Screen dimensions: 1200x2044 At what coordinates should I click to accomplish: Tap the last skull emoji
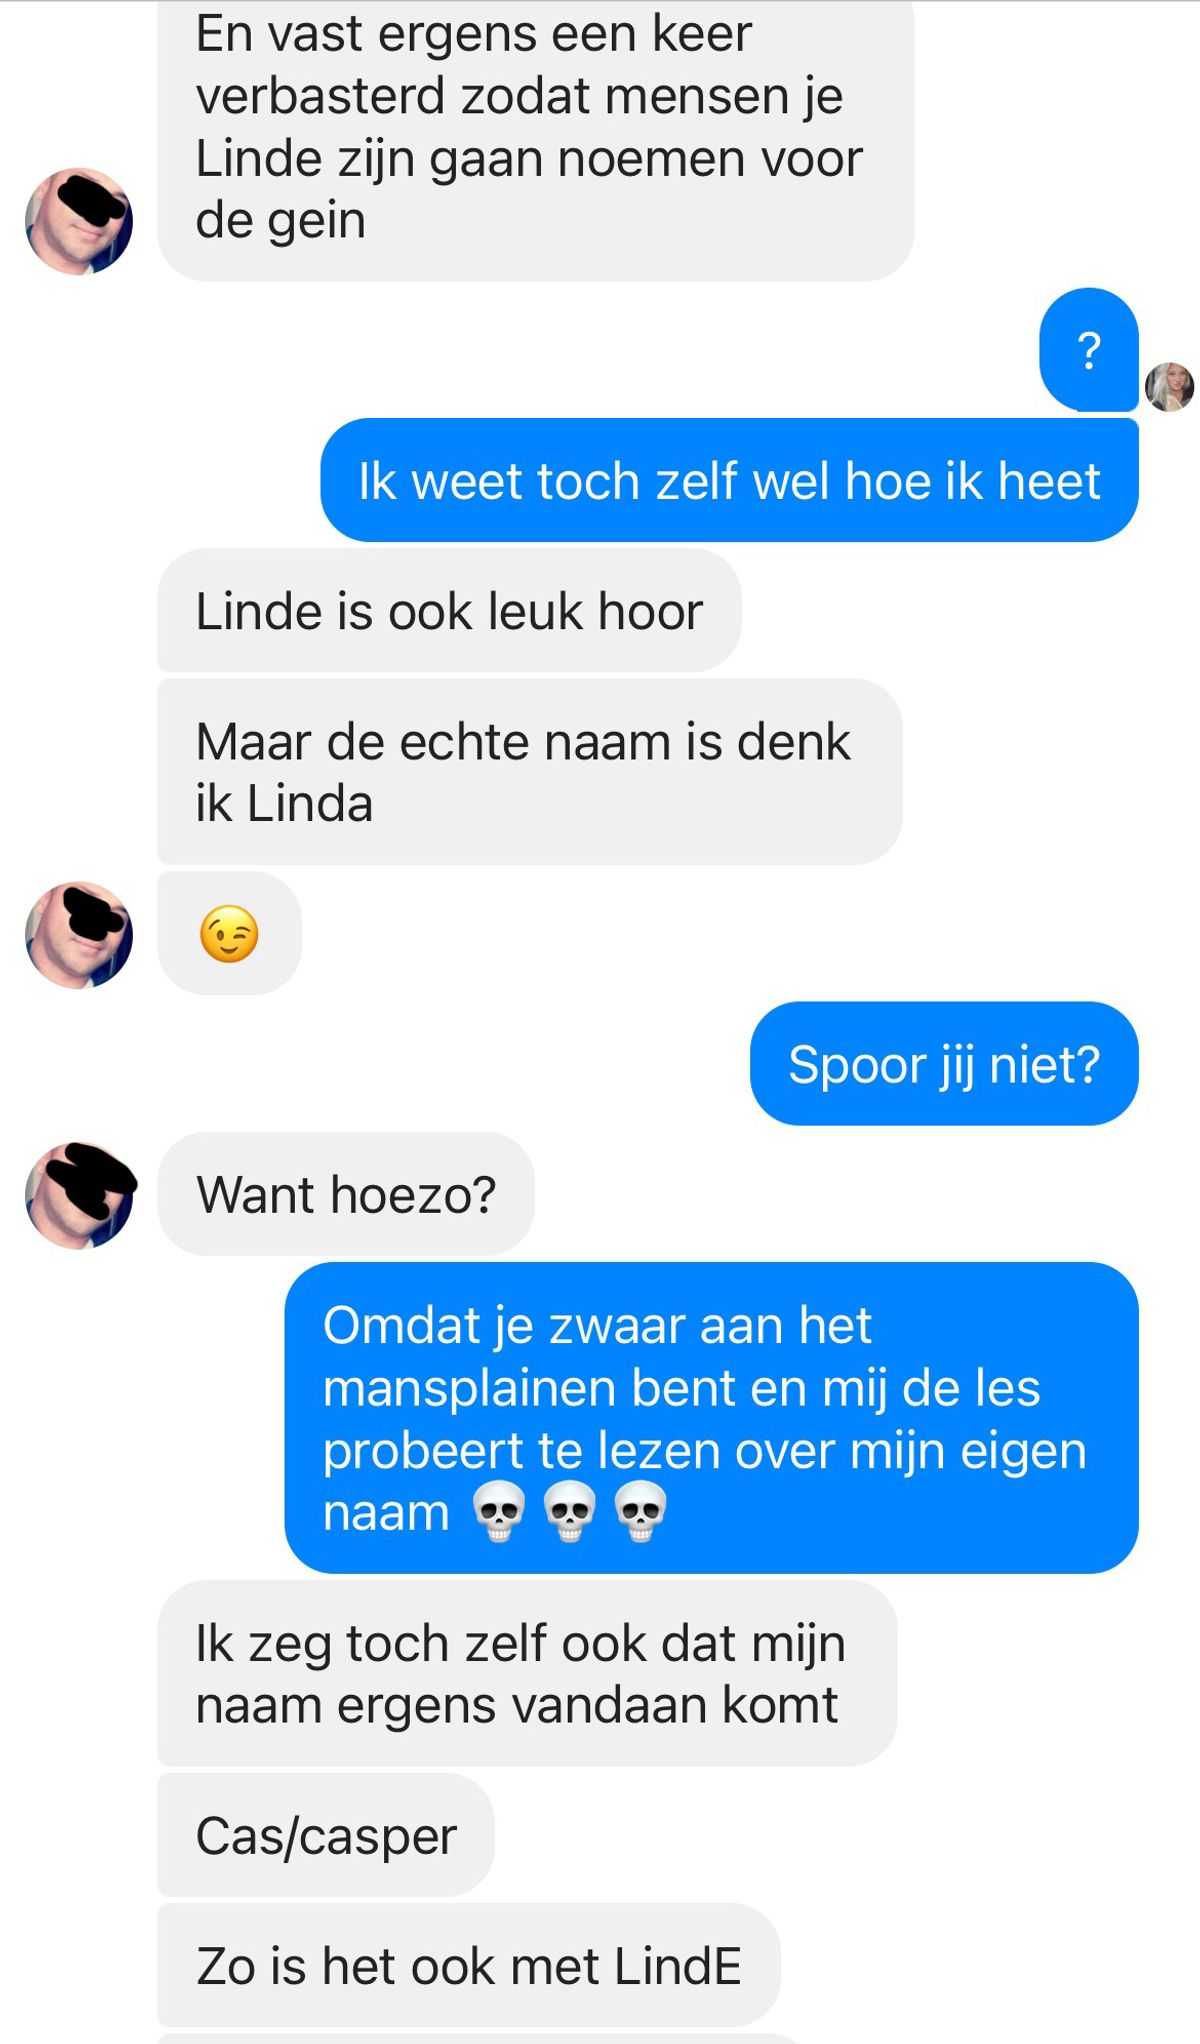[640, 1511]
